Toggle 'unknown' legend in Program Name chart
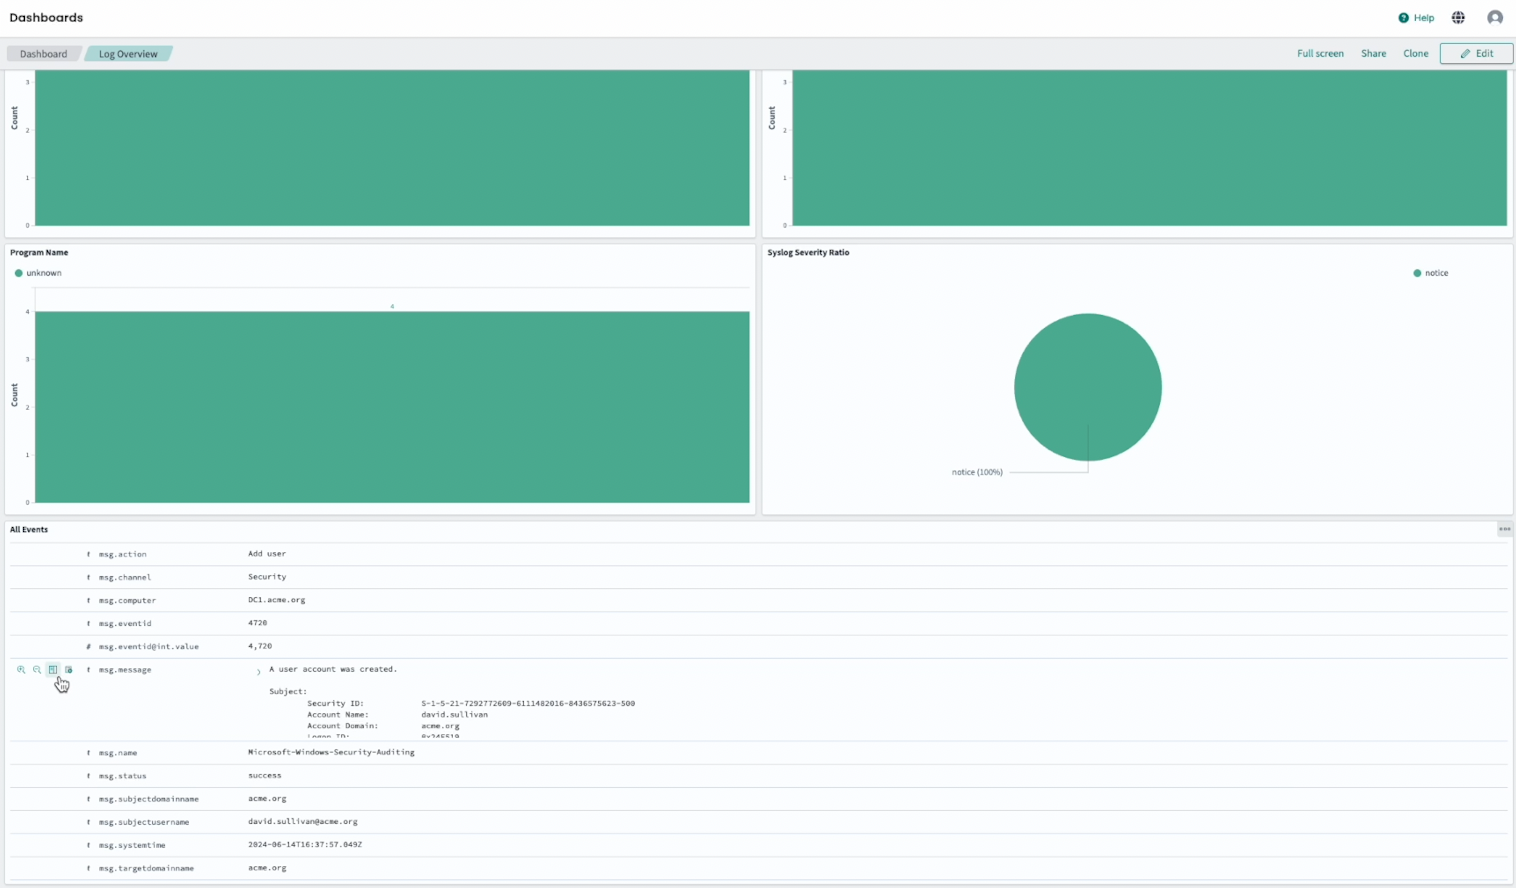Viewport: 1516px width, 888px height. (38, 273)
